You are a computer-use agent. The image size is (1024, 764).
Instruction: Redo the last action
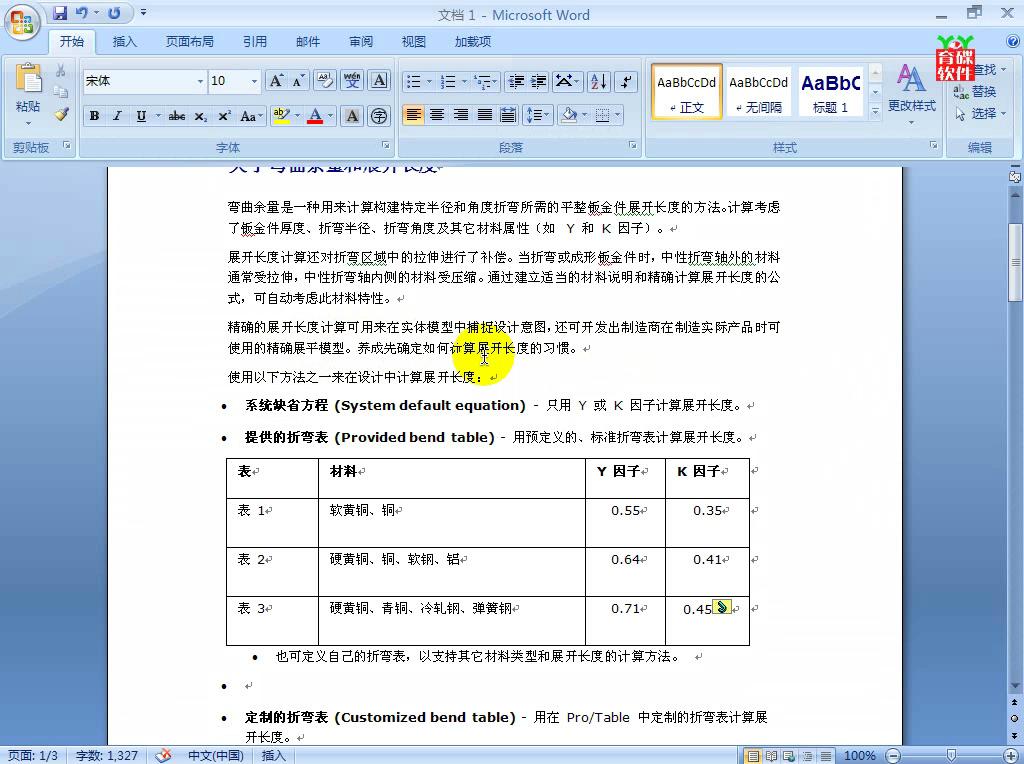point(114,13)
